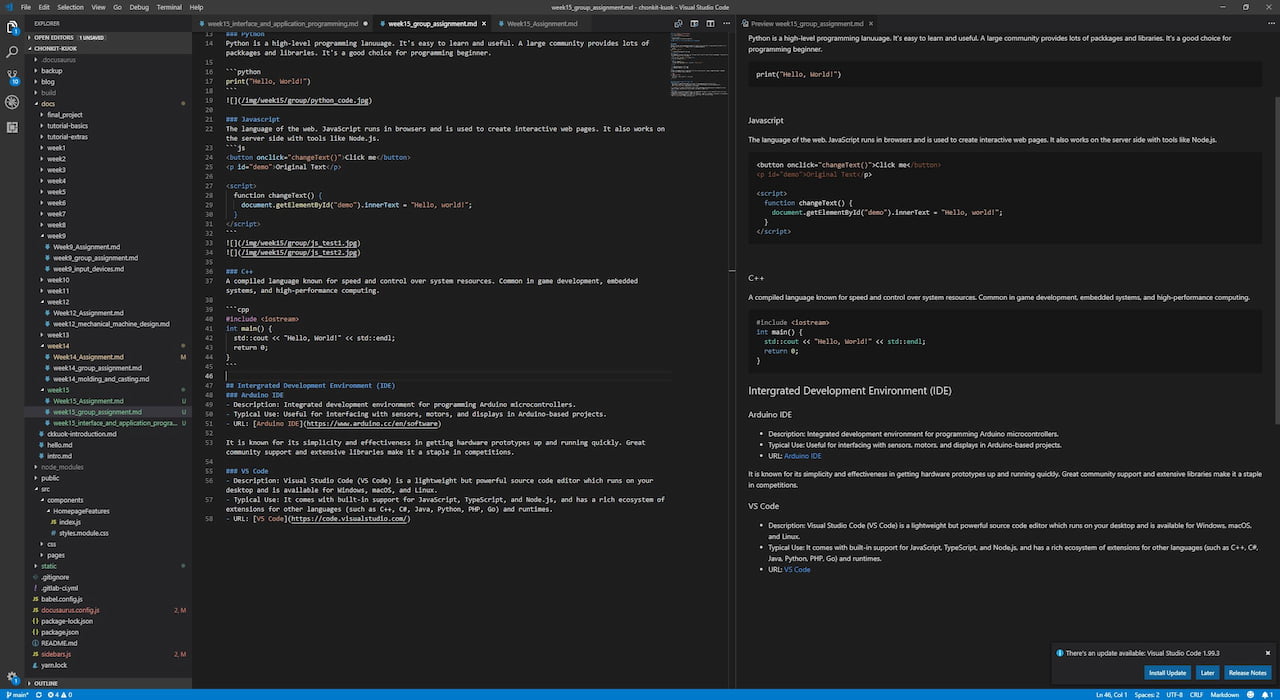Open the Edit menu
Viewport: 1280px width, 700px height.
coord(43,6)
